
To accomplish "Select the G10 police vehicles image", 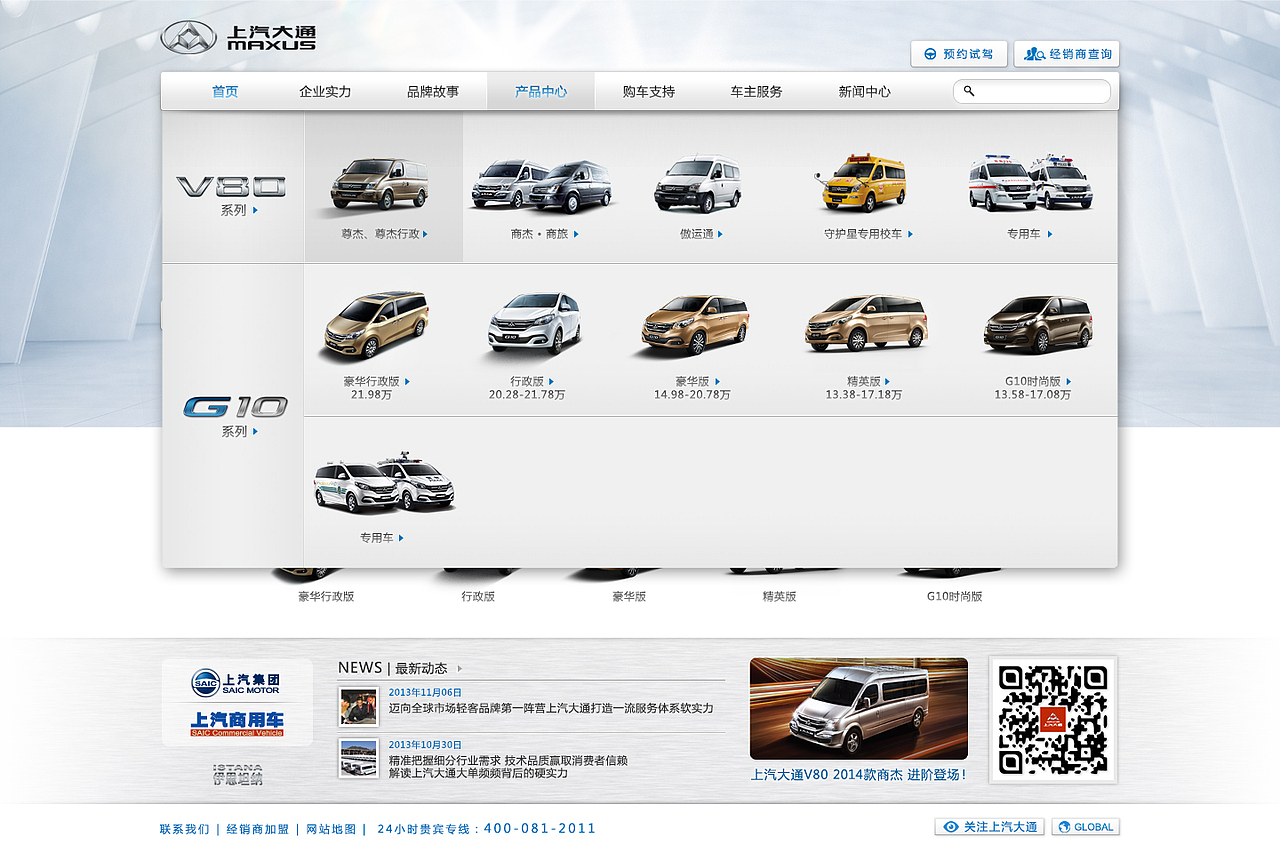I will 385,482.
